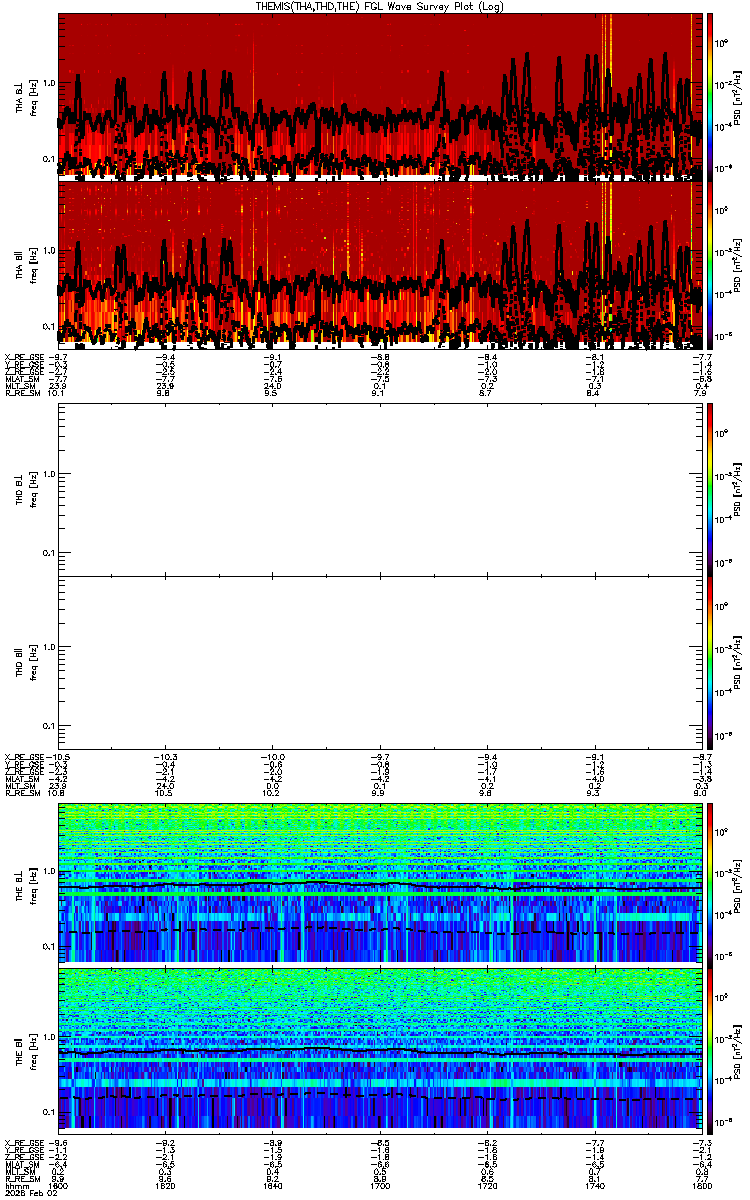
Task: Click the 'THA B⊥ freq [Hz]' axis label
Action: [x=27, y=96]
